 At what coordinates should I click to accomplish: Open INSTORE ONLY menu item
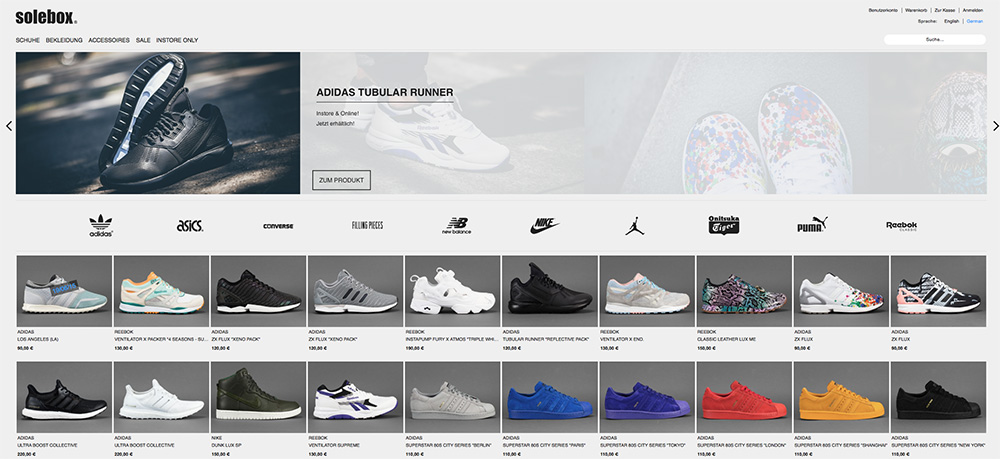click(x=177, y=40)
